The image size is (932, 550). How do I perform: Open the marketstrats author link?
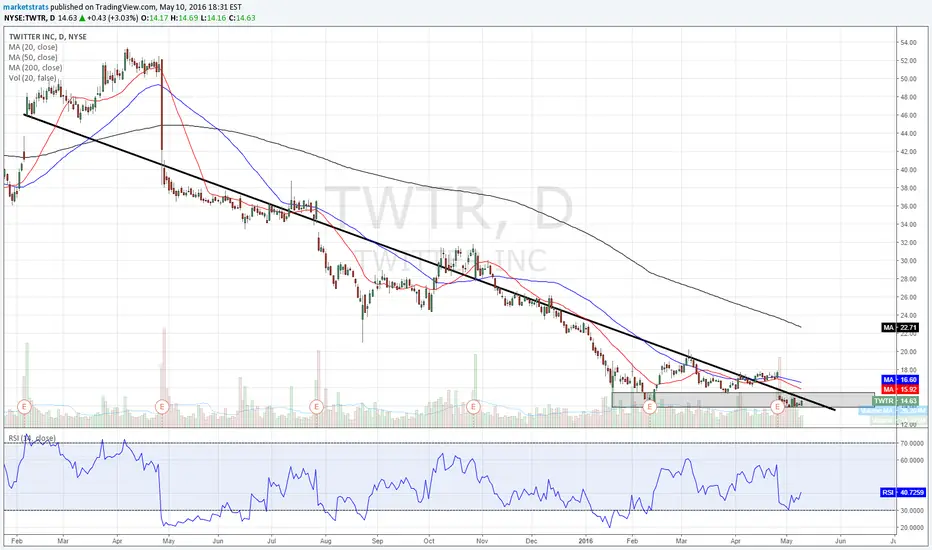click(26, 7)
